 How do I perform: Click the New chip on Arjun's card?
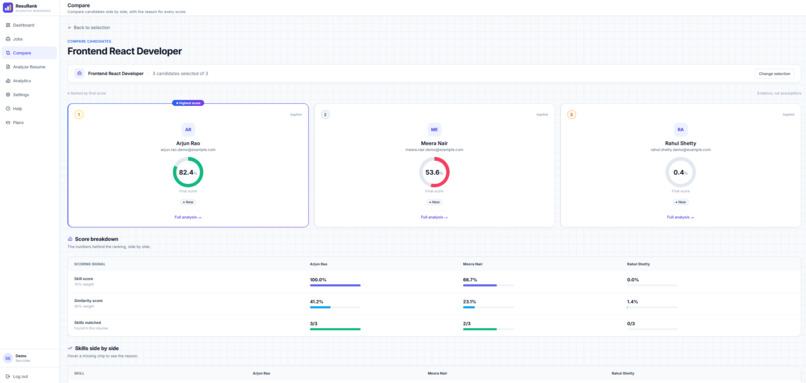click(x=188, y=202)
